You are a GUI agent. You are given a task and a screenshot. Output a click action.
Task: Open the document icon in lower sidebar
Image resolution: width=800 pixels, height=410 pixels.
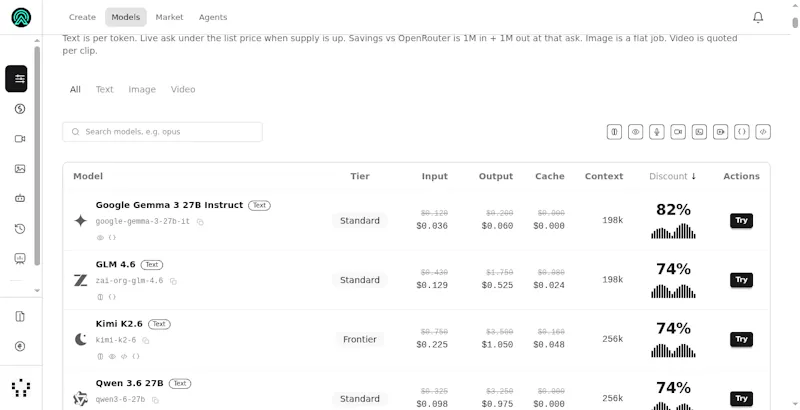pos(20,317)
